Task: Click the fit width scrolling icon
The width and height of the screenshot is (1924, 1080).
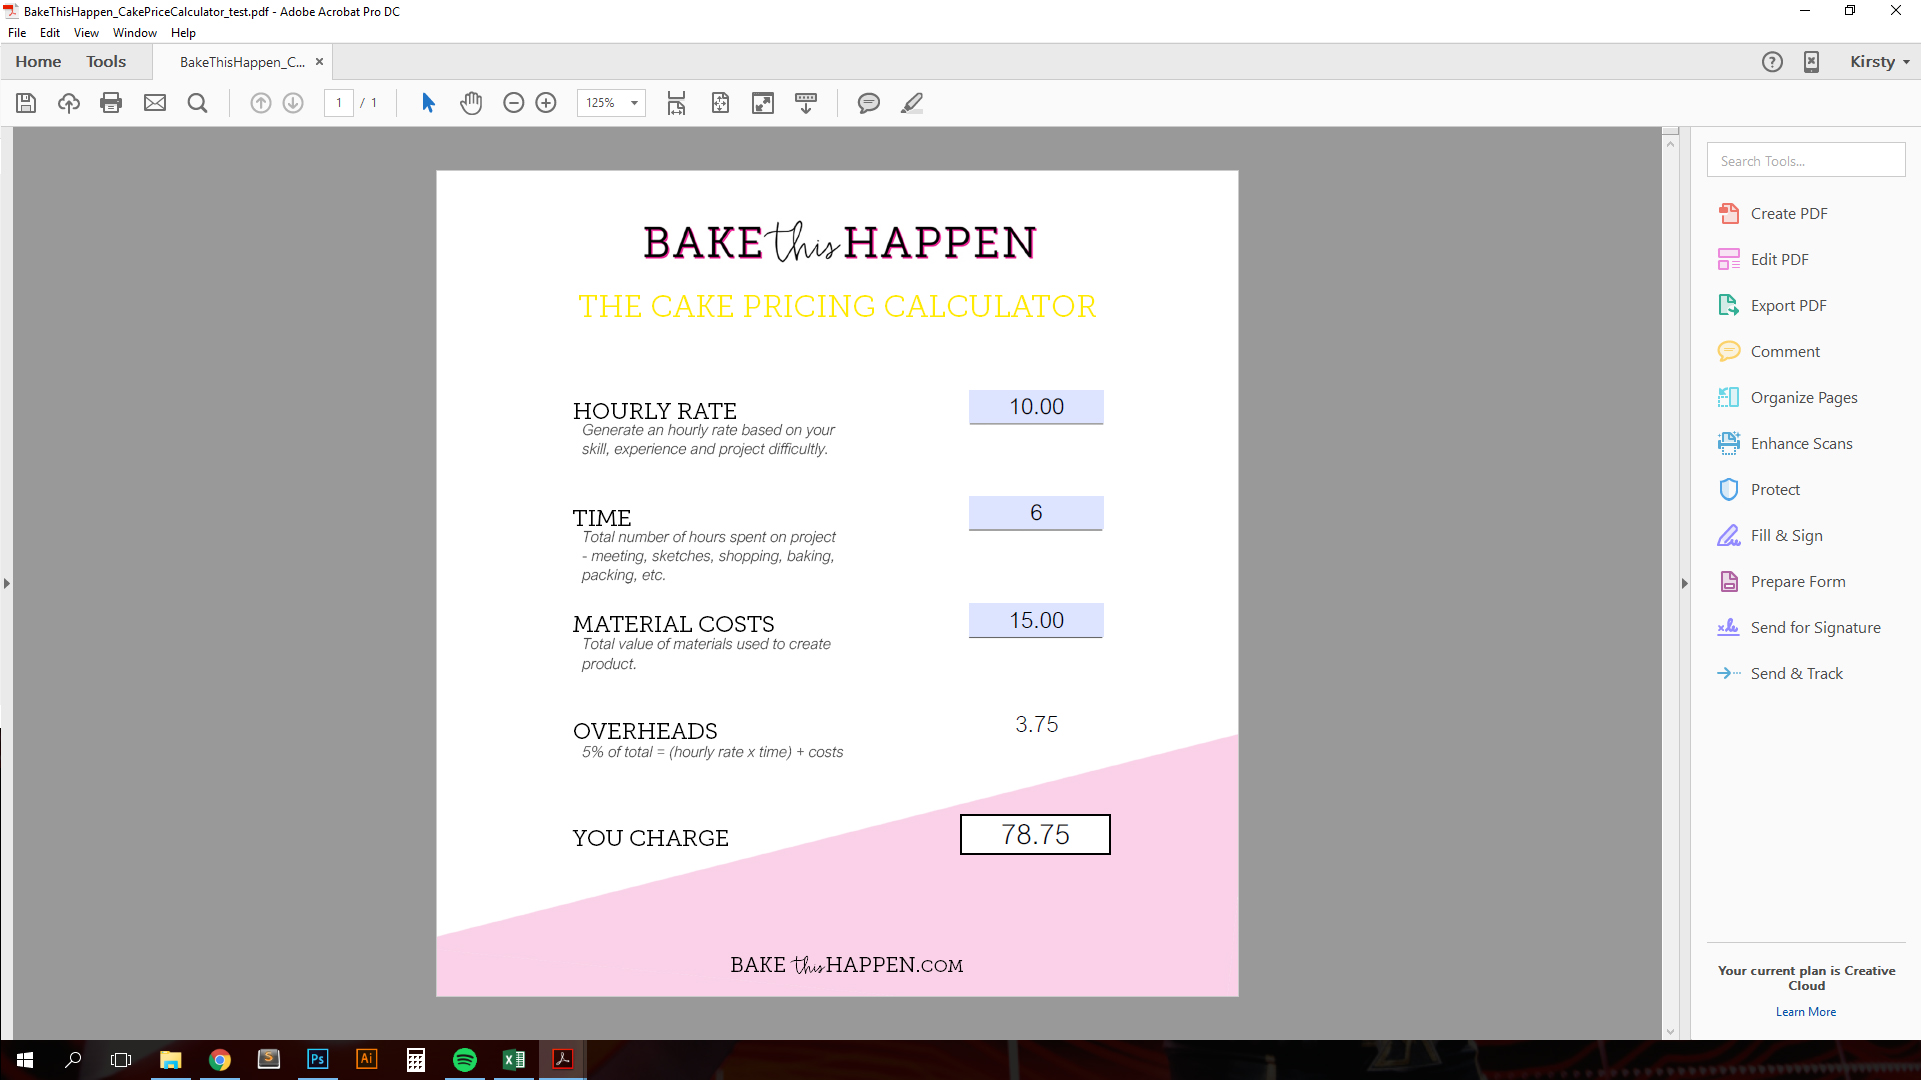Action: [x=677, y=103]
